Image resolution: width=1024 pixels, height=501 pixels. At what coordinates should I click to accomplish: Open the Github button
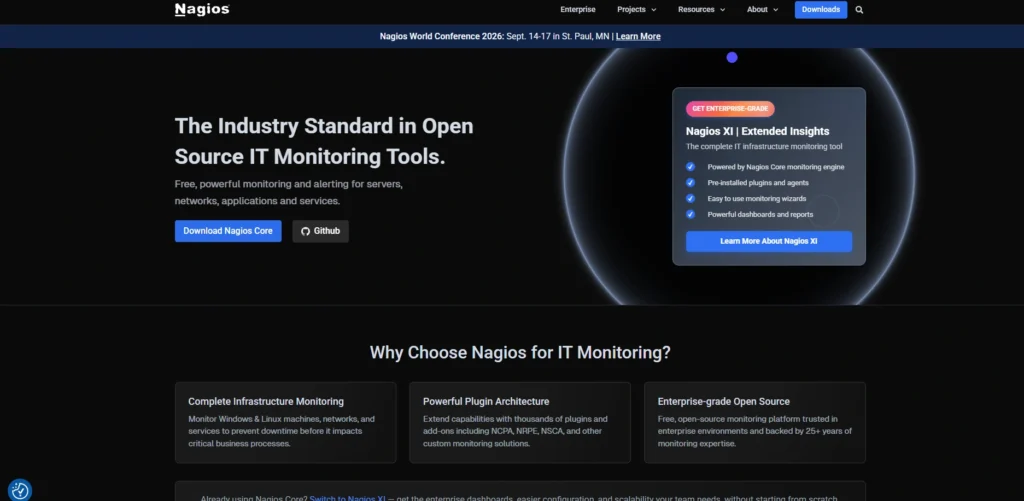point(321,231)
